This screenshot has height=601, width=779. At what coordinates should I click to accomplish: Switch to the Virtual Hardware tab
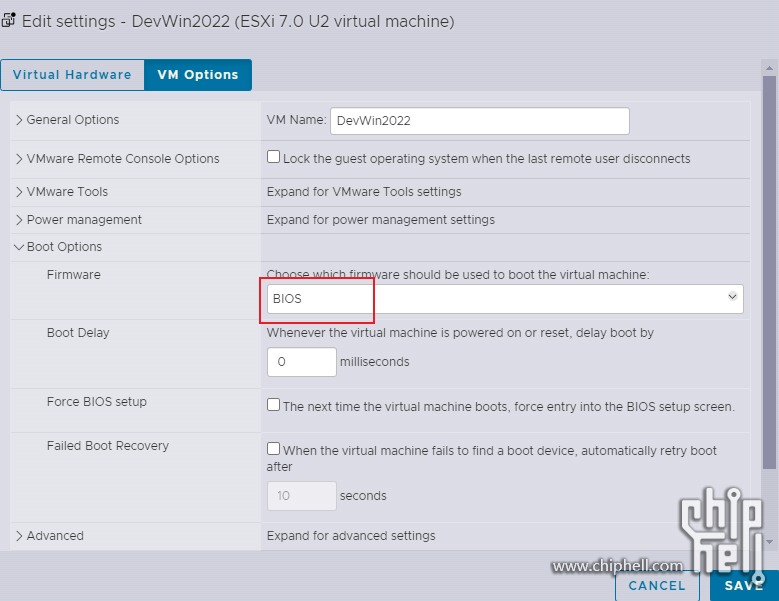[73, 75]
